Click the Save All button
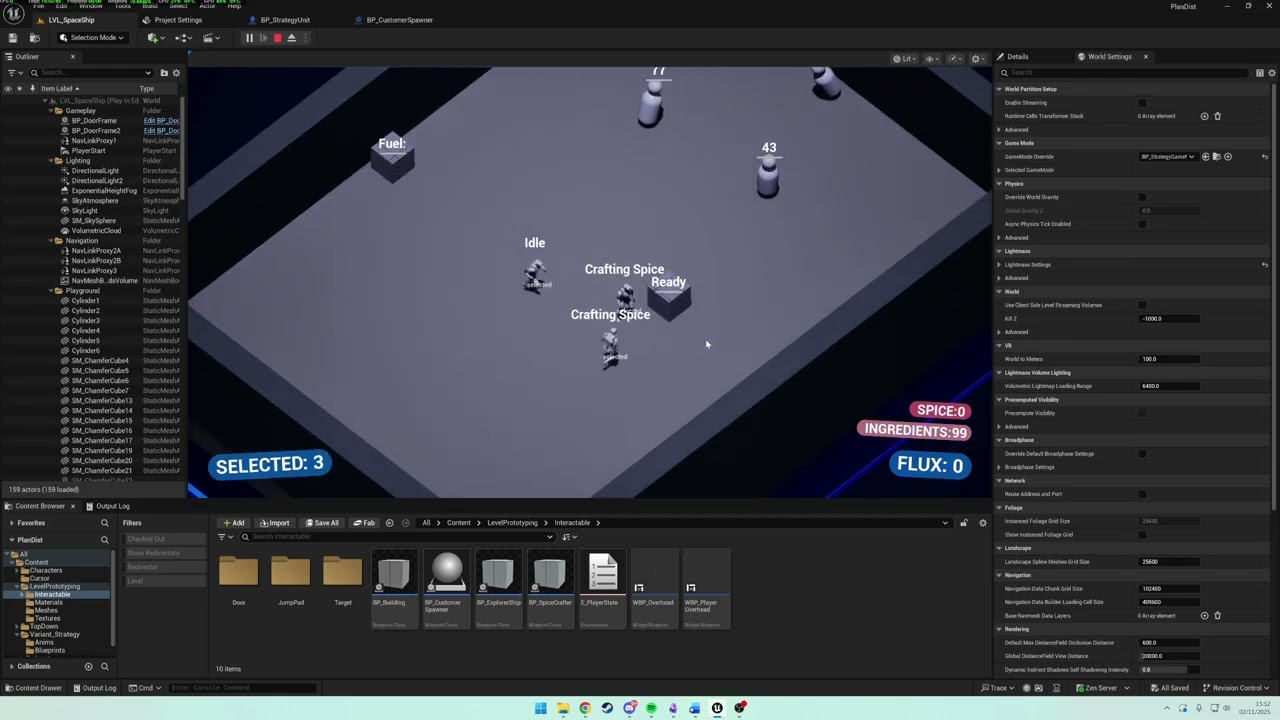Viewport: 1280px width, 720px height. [x=322, y=523]
